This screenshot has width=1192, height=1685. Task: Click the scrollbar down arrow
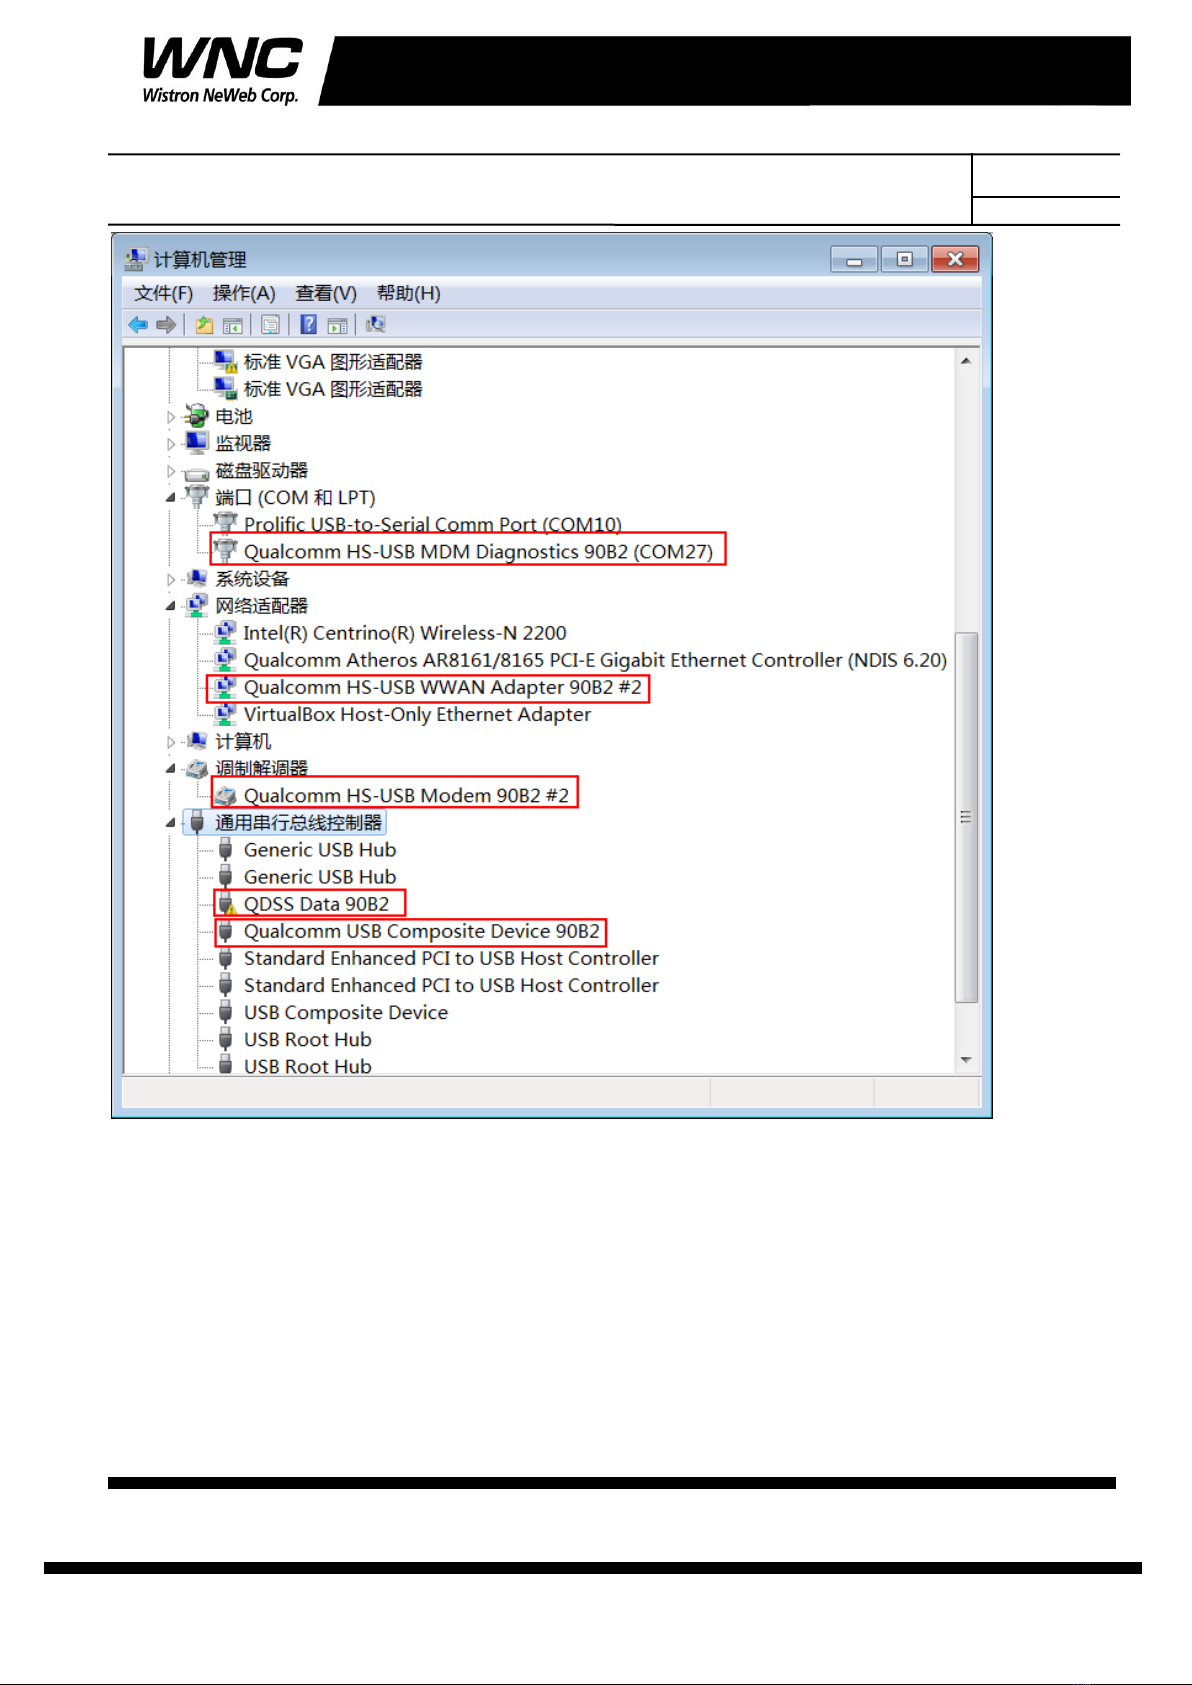(966, 1060)
